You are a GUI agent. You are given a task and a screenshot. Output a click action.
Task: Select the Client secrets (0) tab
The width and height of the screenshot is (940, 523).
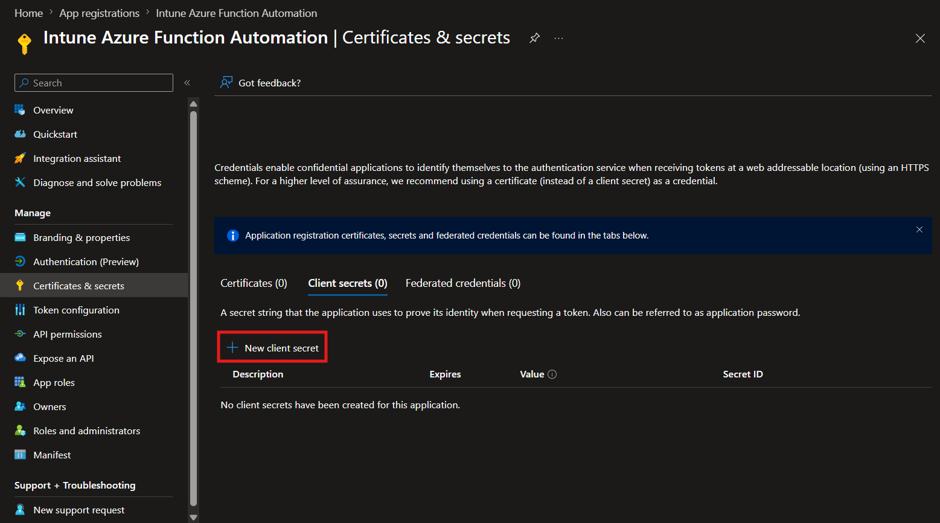(x=348, y=283)
